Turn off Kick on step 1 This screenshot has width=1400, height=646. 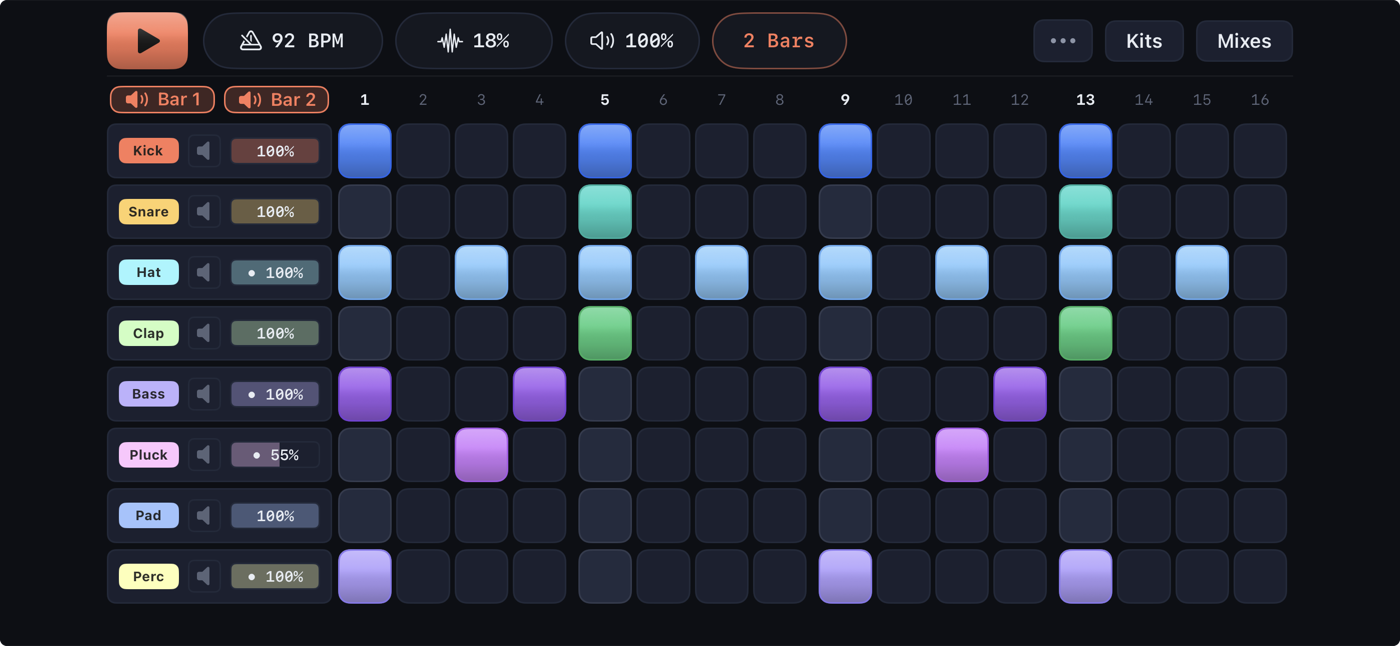pyautogui.click(x=365, y=151)
